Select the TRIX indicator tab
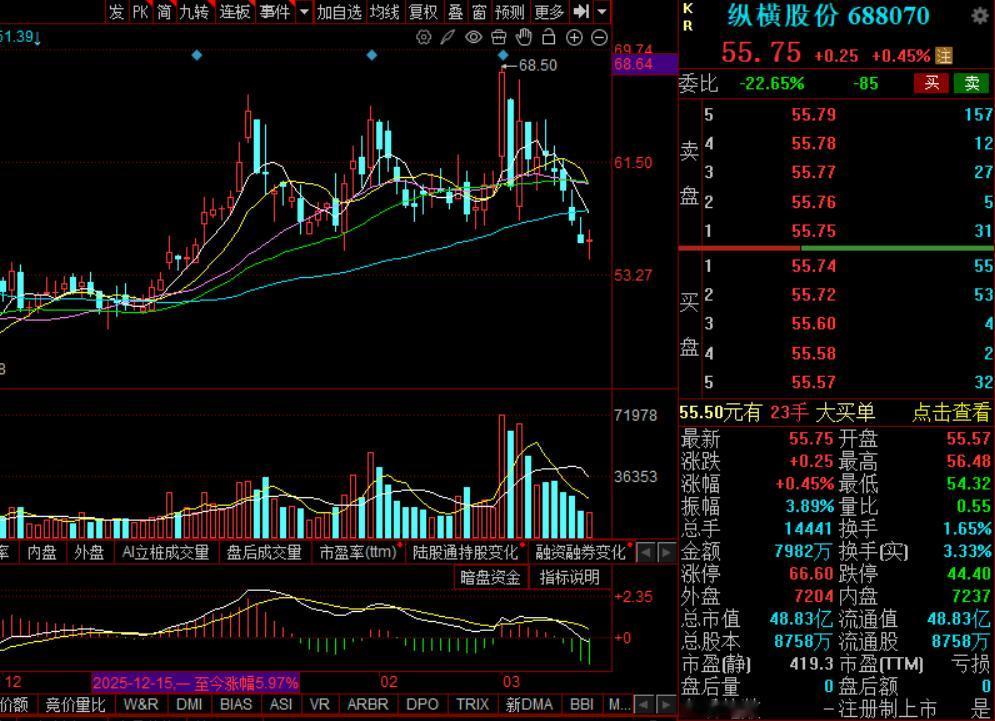The image size is (995, 721). pos(473,704)
